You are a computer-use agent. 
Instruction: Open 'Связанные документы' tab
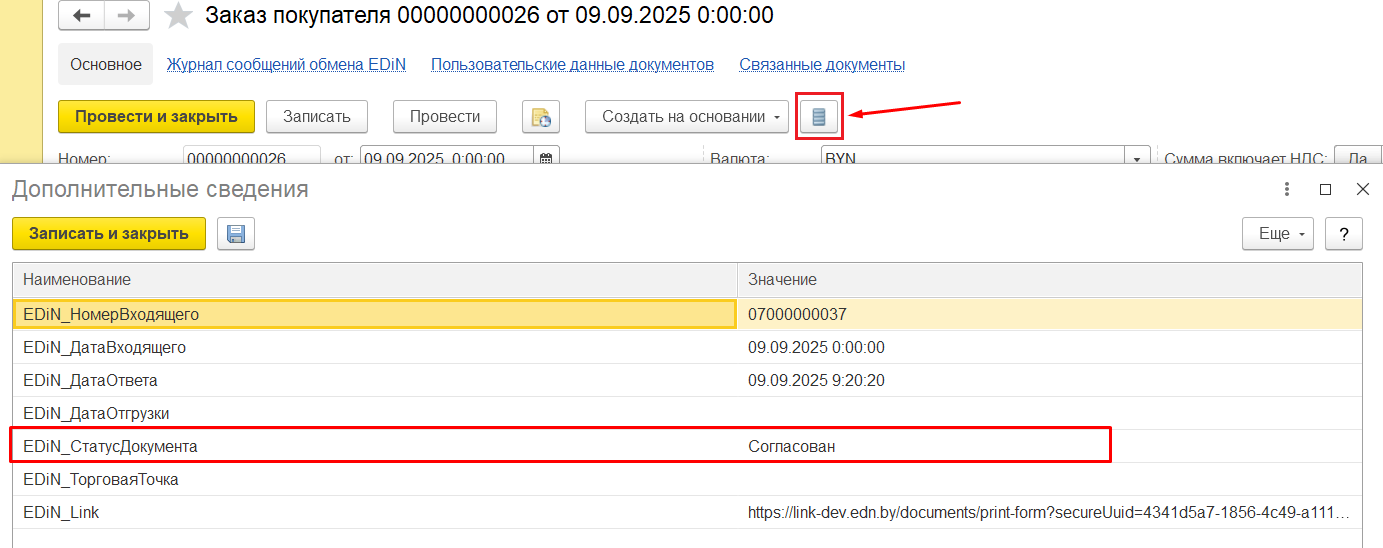[x=822, y=64]
